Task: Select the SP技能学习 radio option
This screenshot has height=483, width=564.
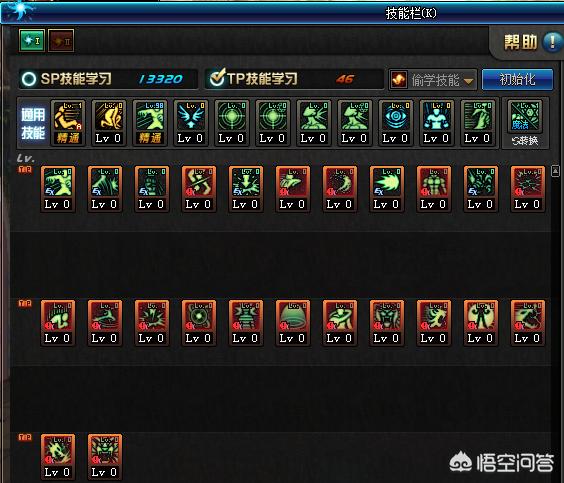Action: 29,79
